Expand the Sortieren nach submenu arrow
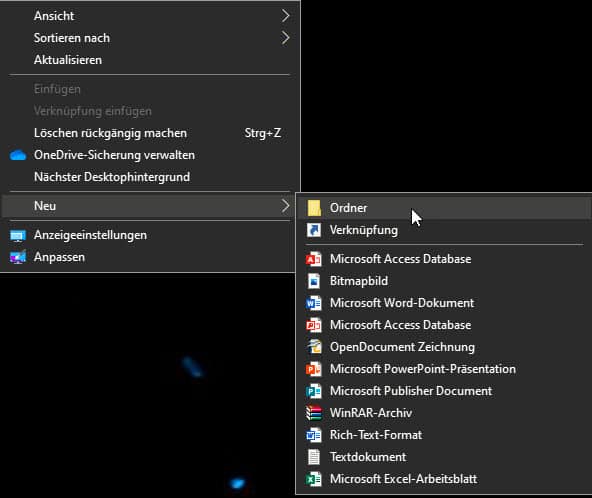 click(285, 38)
